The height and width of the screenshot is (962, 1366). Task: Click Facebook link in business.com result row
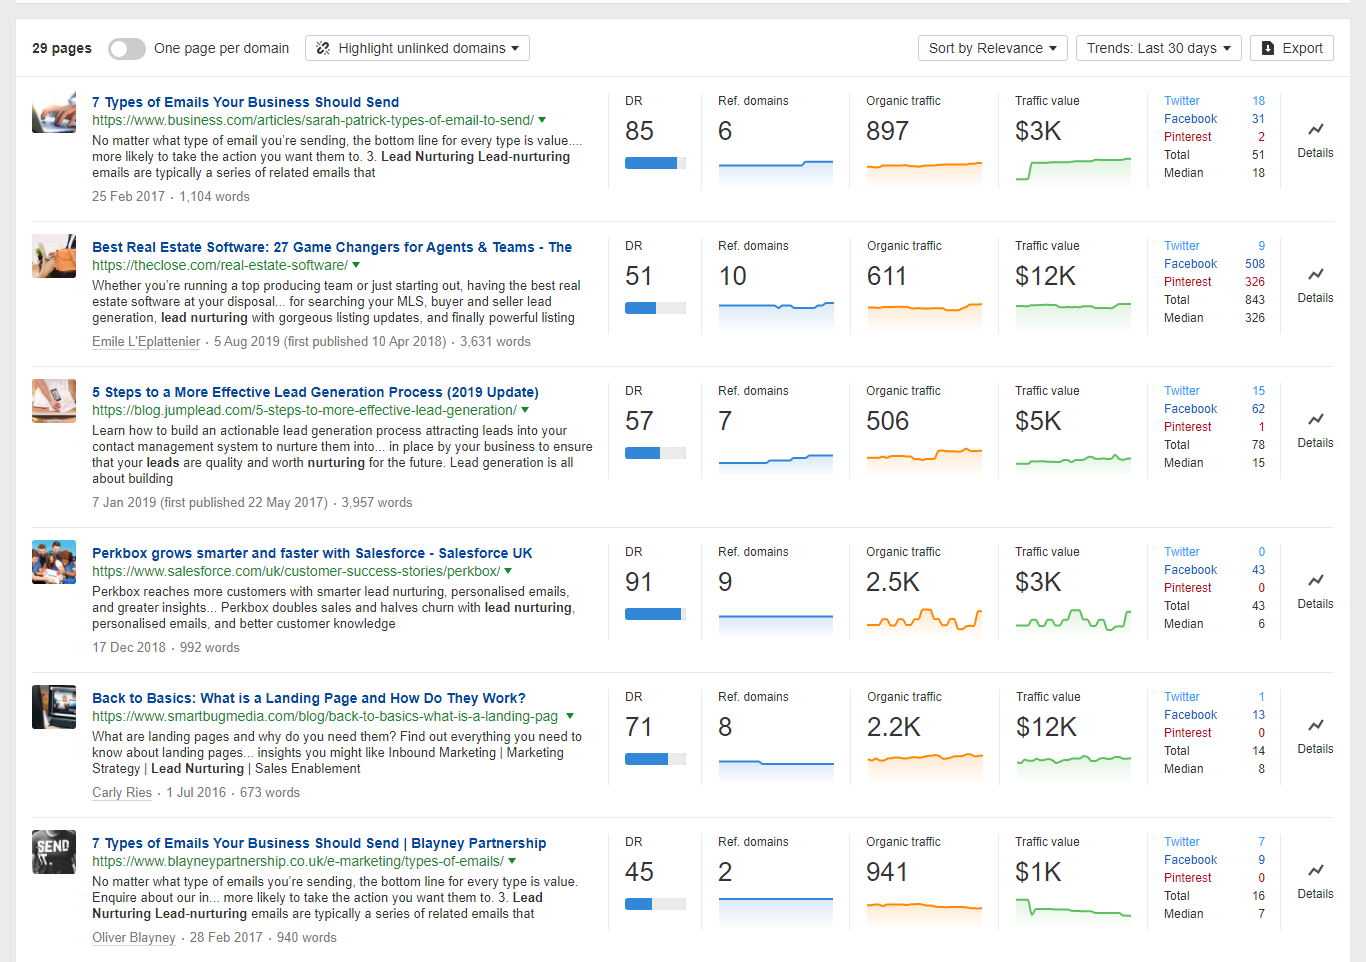click(x=1190, y=119)
